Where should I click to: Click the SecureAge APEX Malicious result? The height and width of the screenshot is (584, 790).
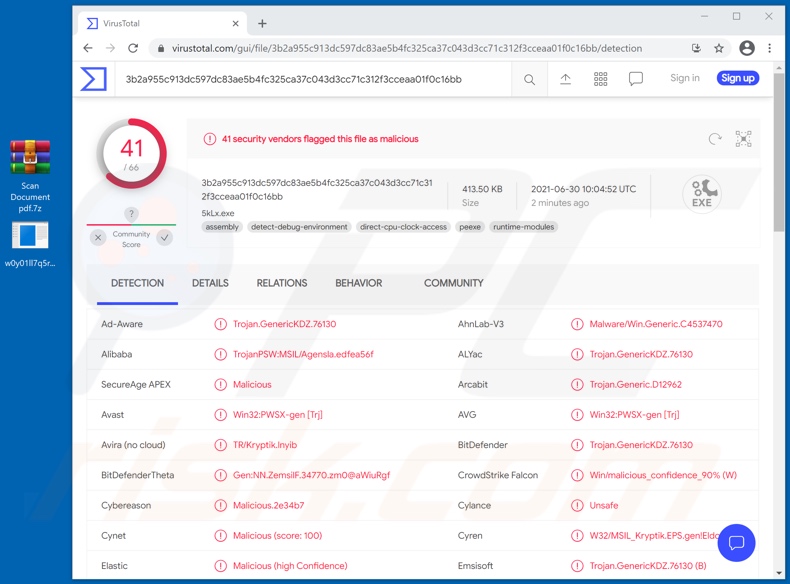pyautogui.click(x=252, y=384)
